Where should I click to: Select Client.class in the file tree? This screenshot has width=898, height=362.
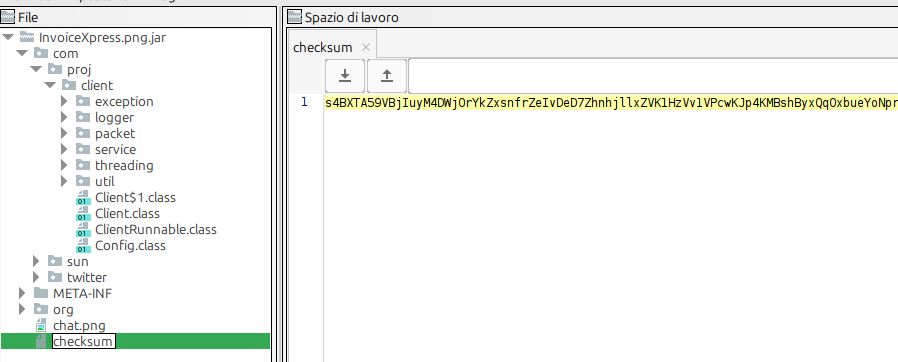point(127,214)
